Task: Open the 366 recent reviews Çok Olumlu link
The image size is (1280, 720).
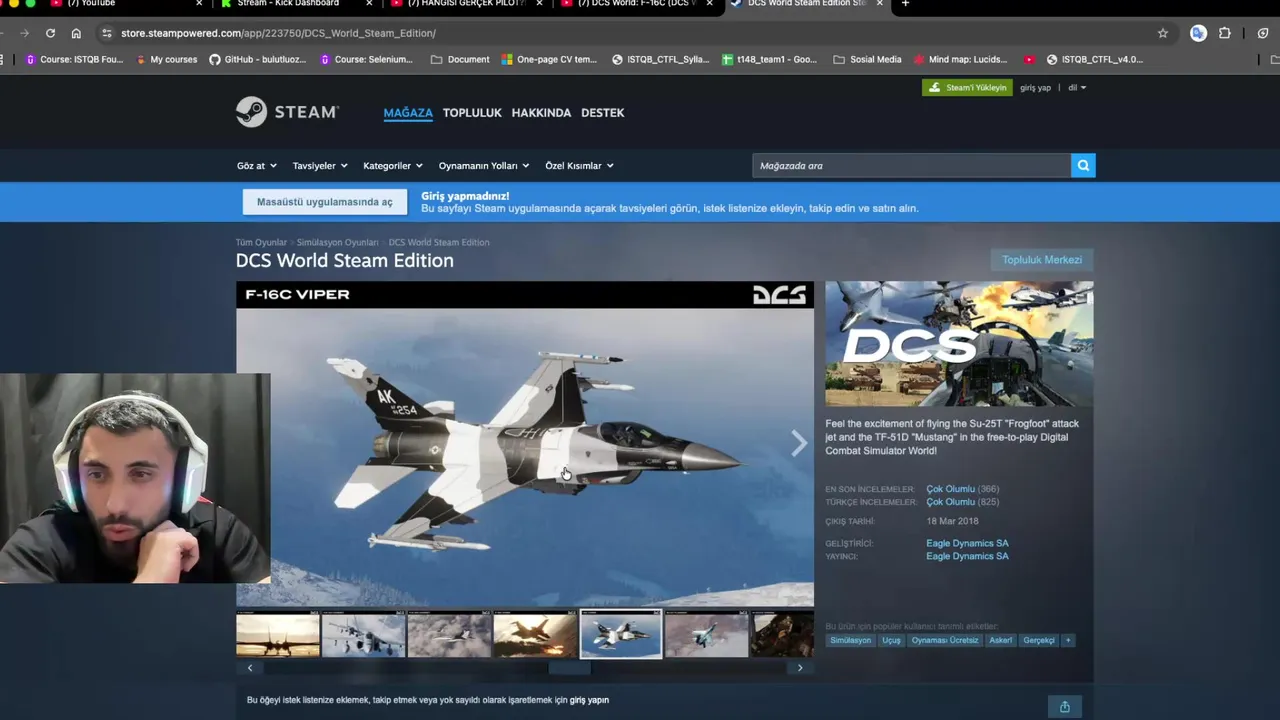Action: pyautogui.click(x=950, y=489)
